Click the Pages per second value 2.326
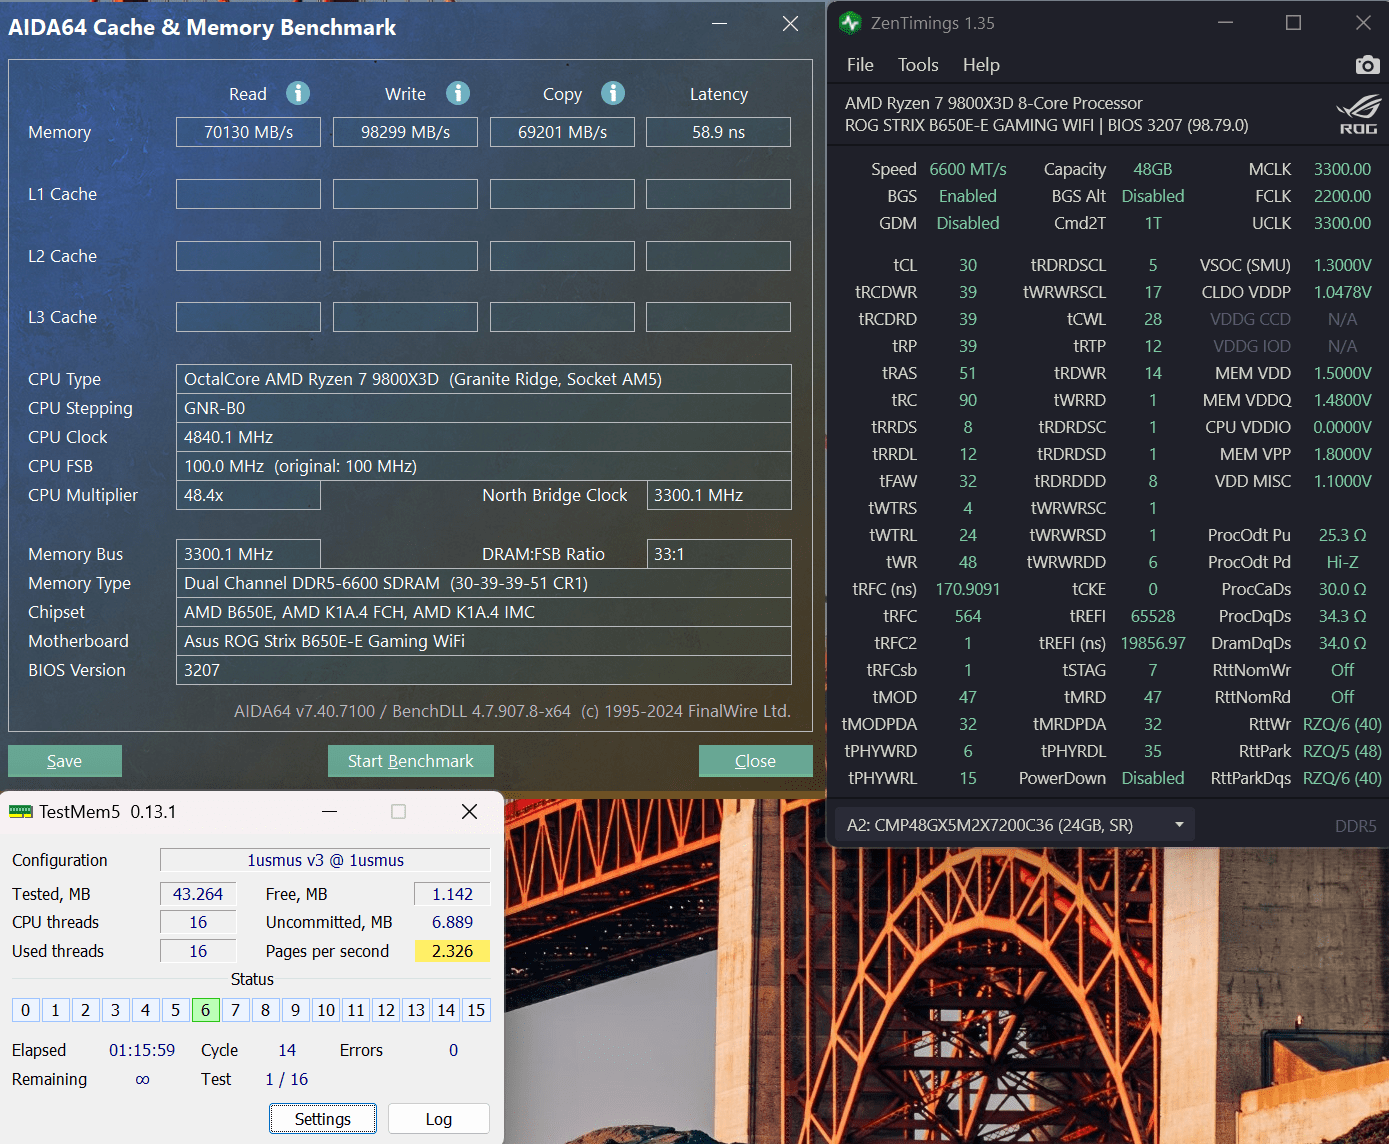1389x1144 pixels. click(x=452, y=951)
